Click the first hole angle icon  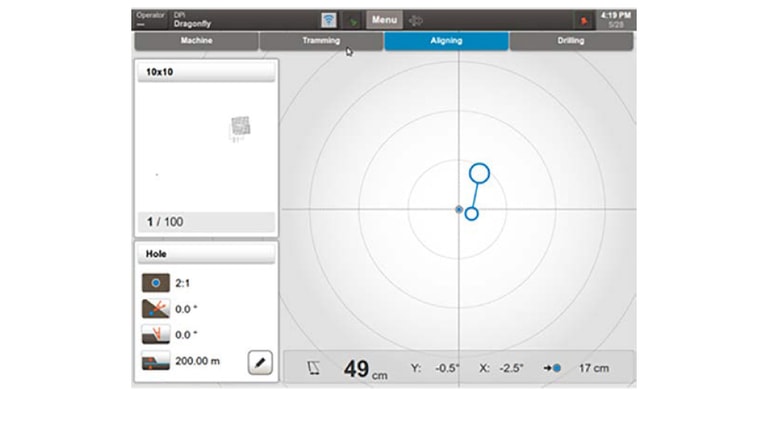point(155,309)
